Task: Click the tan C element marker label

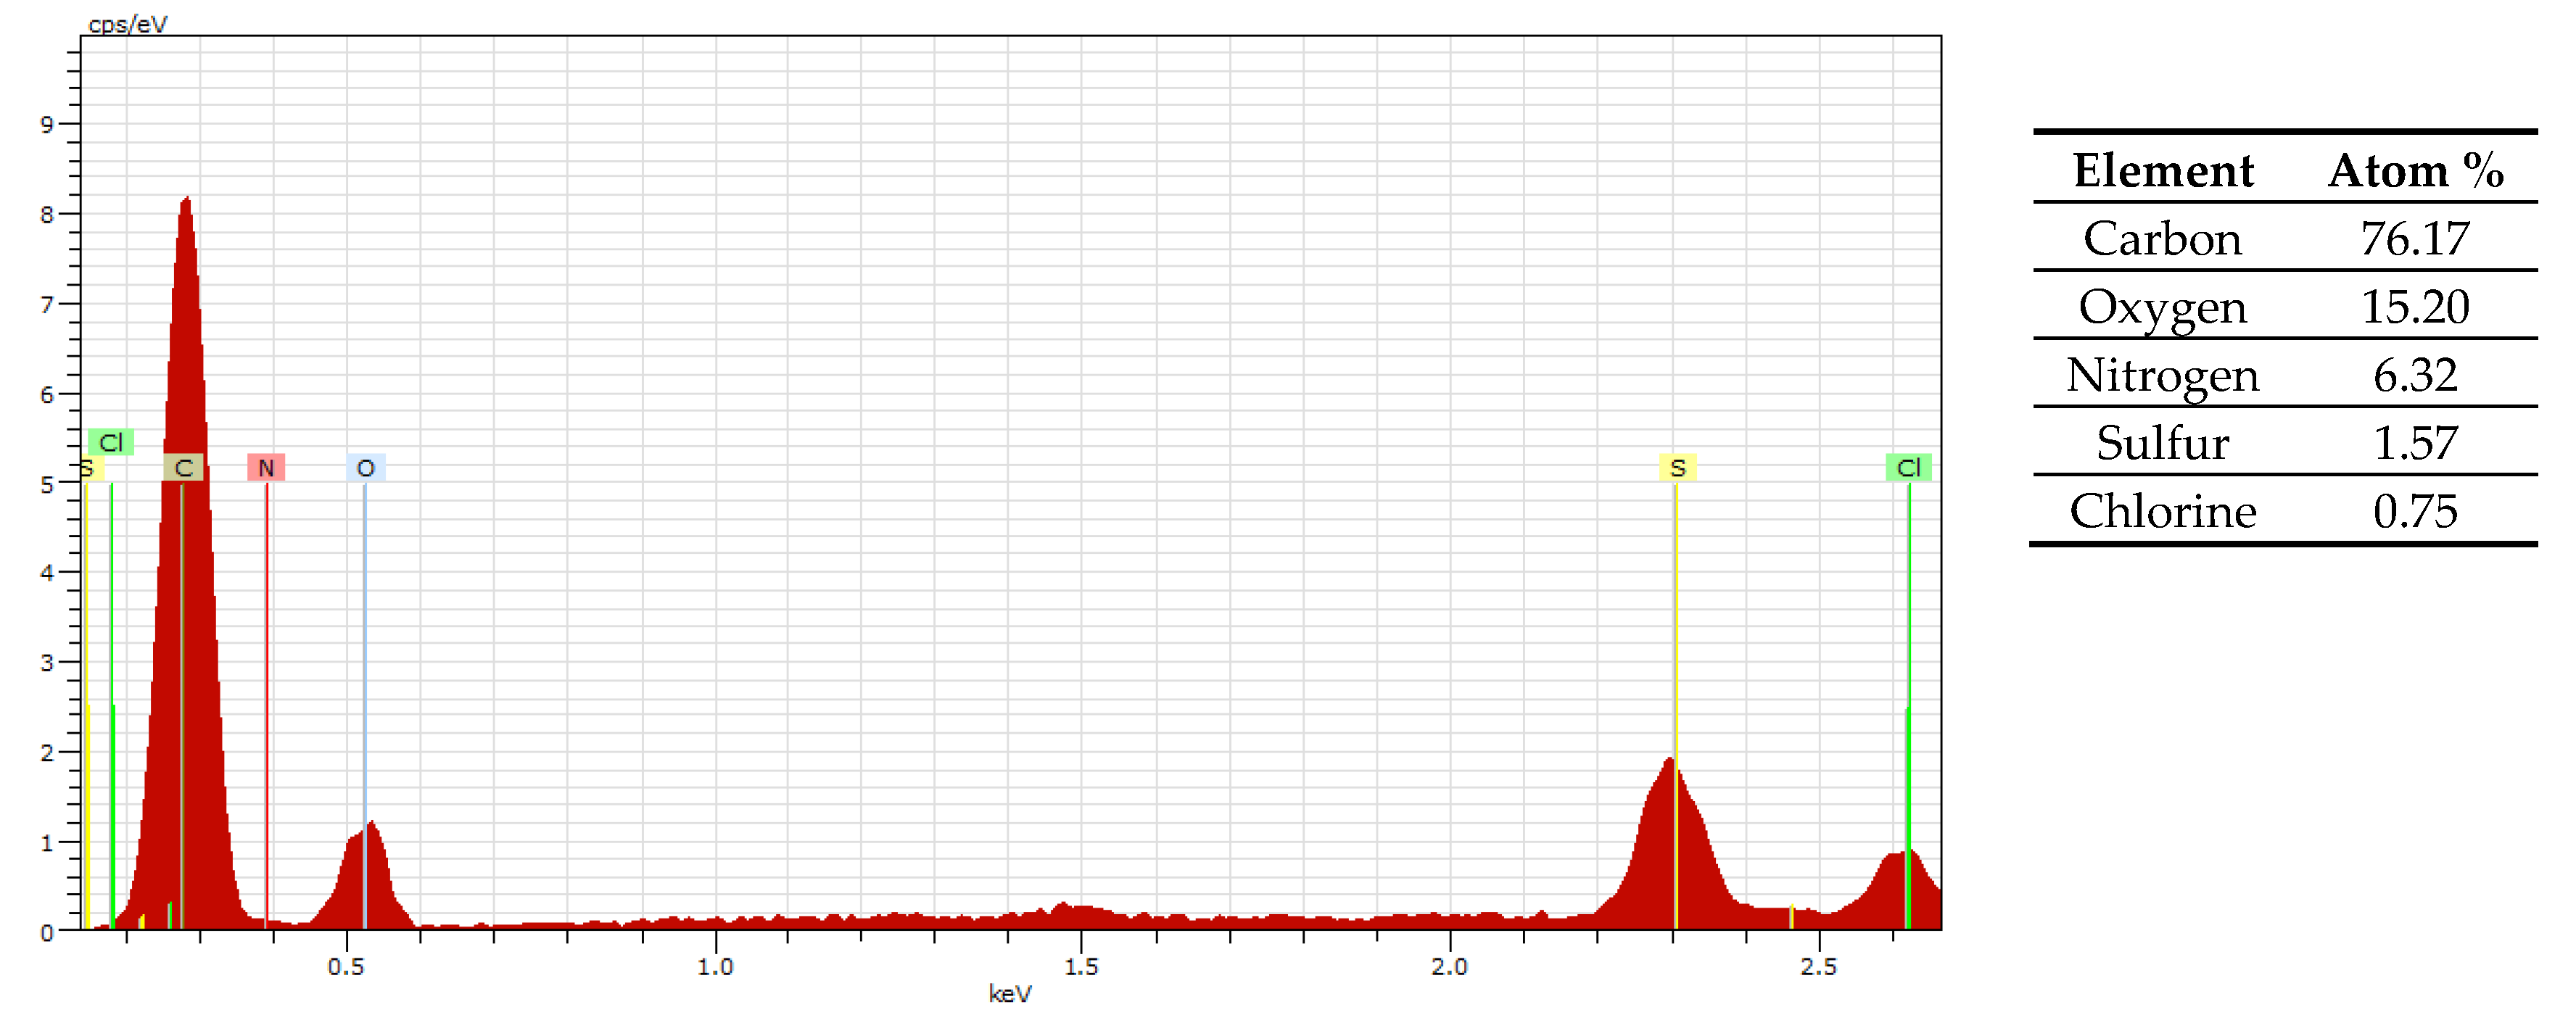Action: click(x=183, y=467)
